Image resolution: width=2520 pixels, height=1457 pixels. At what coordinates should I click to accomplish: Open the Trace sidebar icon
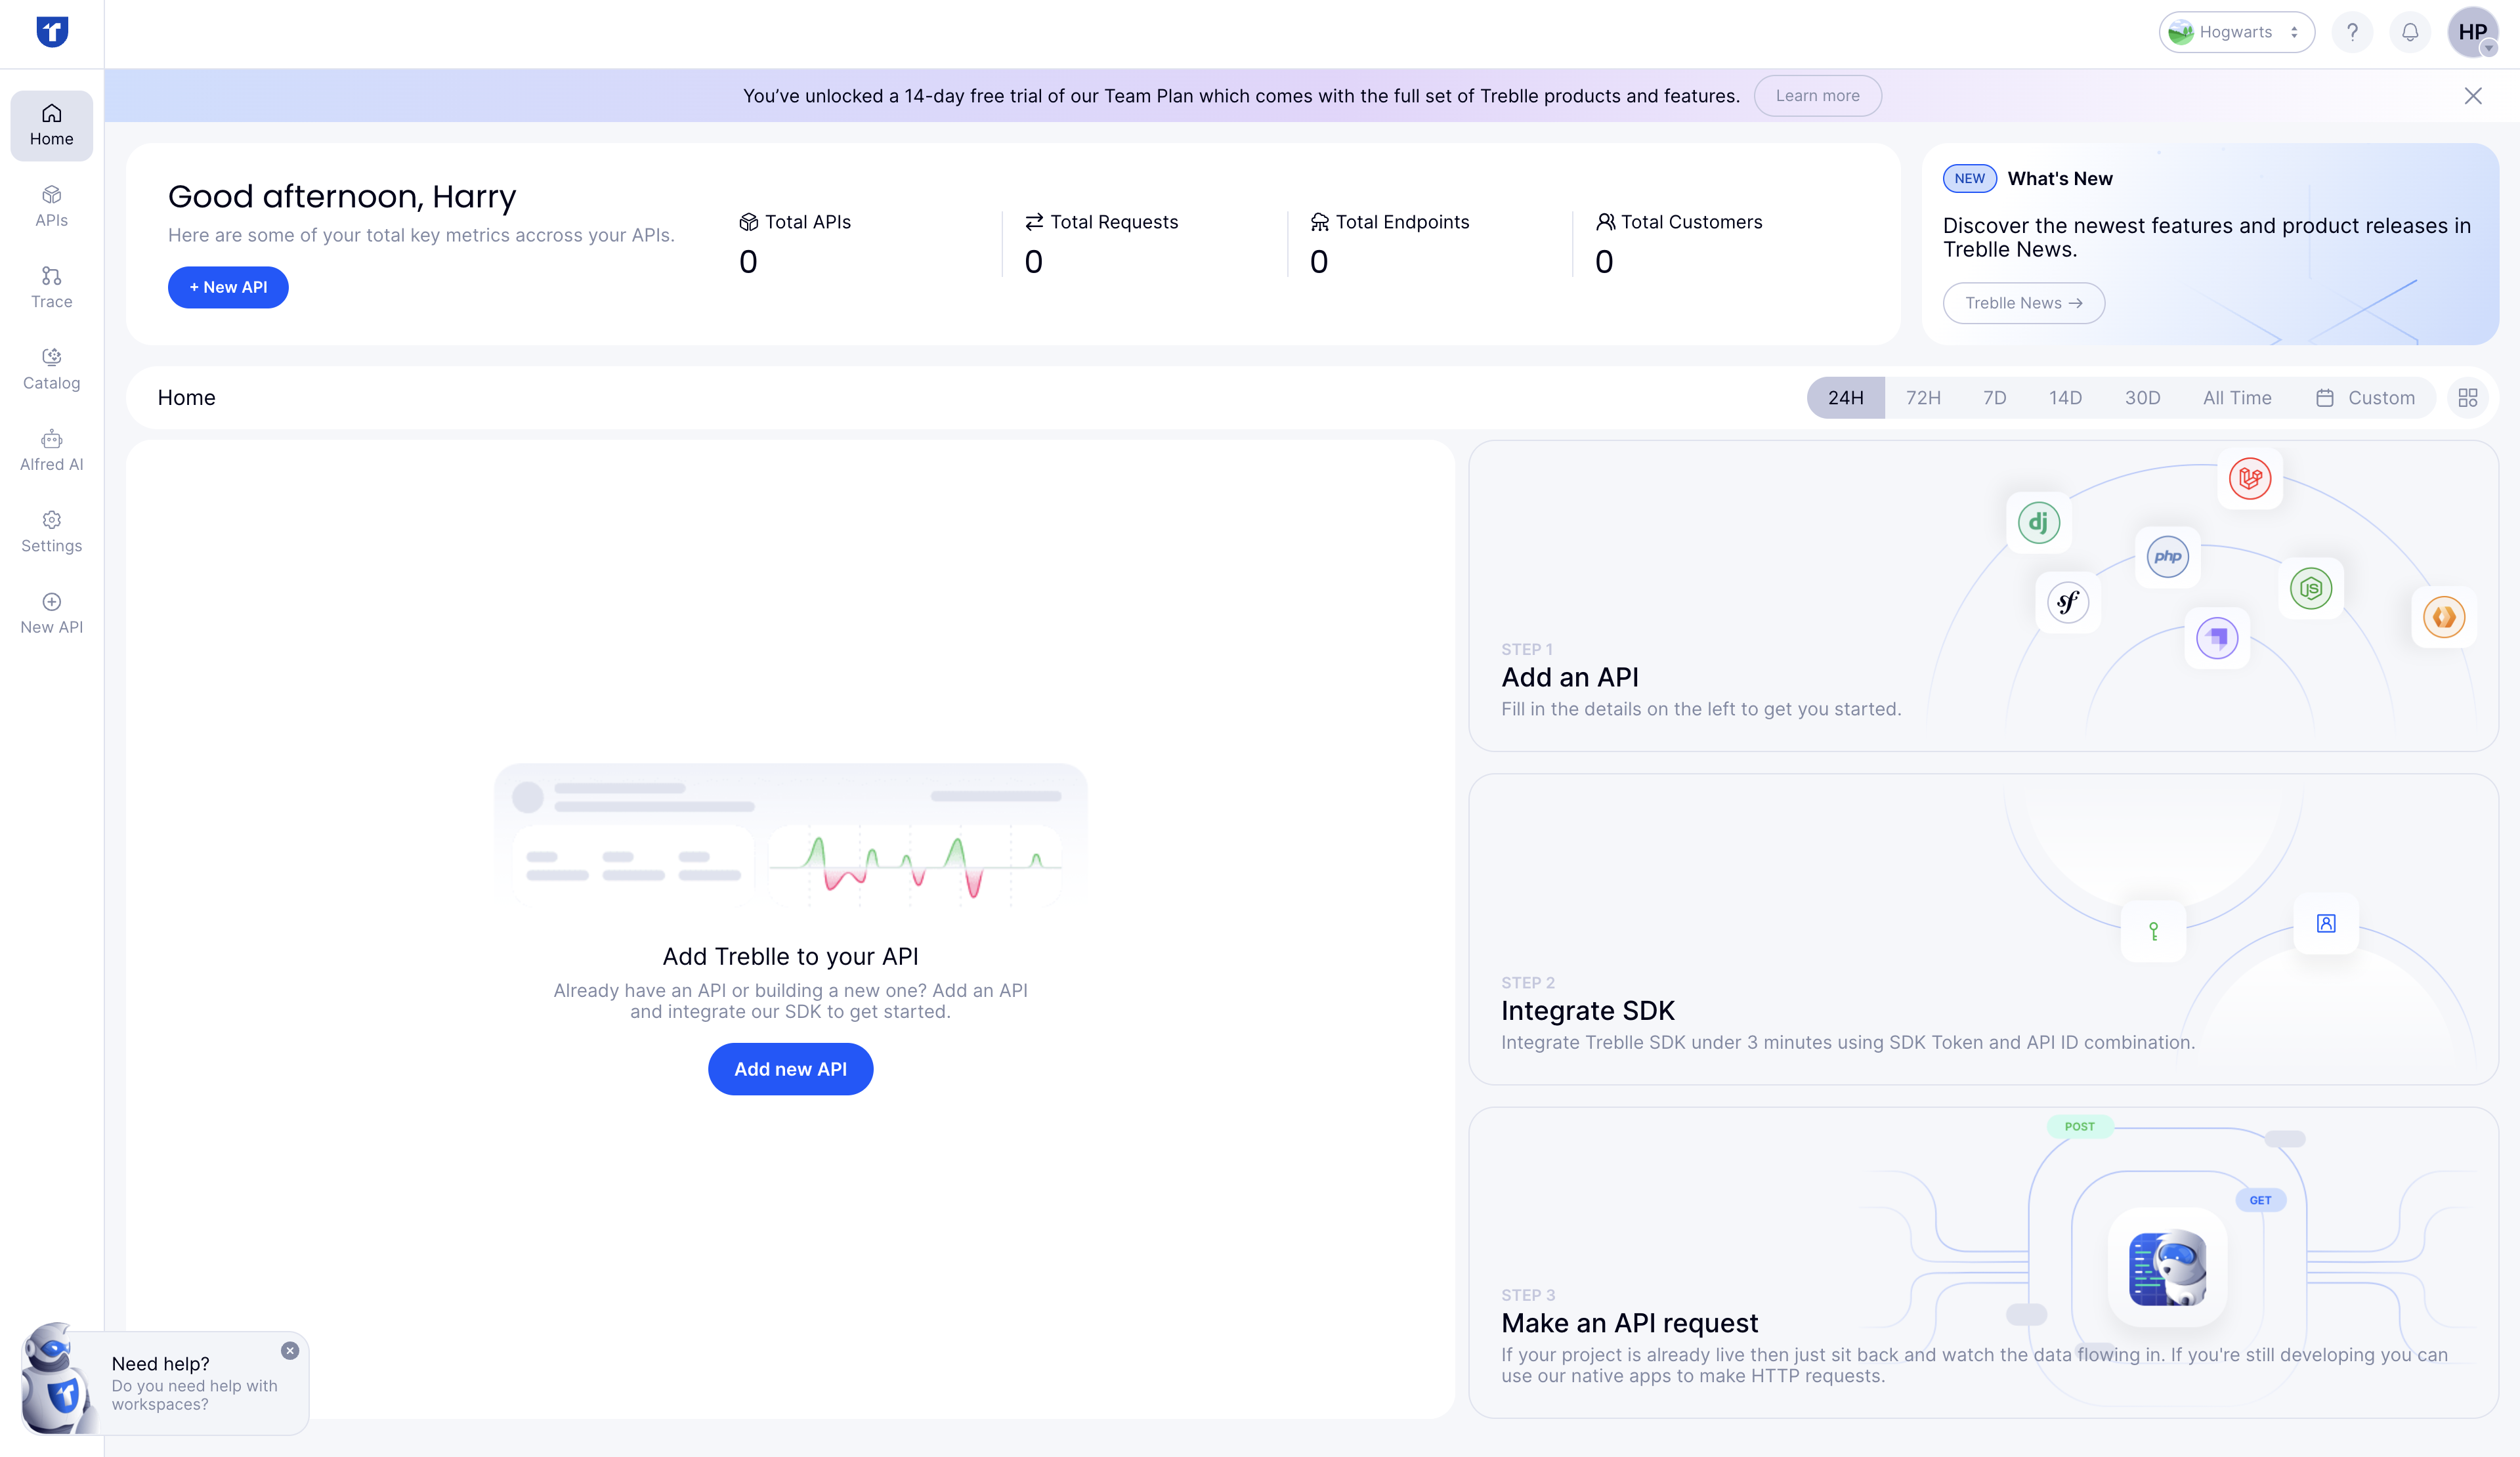51,287
